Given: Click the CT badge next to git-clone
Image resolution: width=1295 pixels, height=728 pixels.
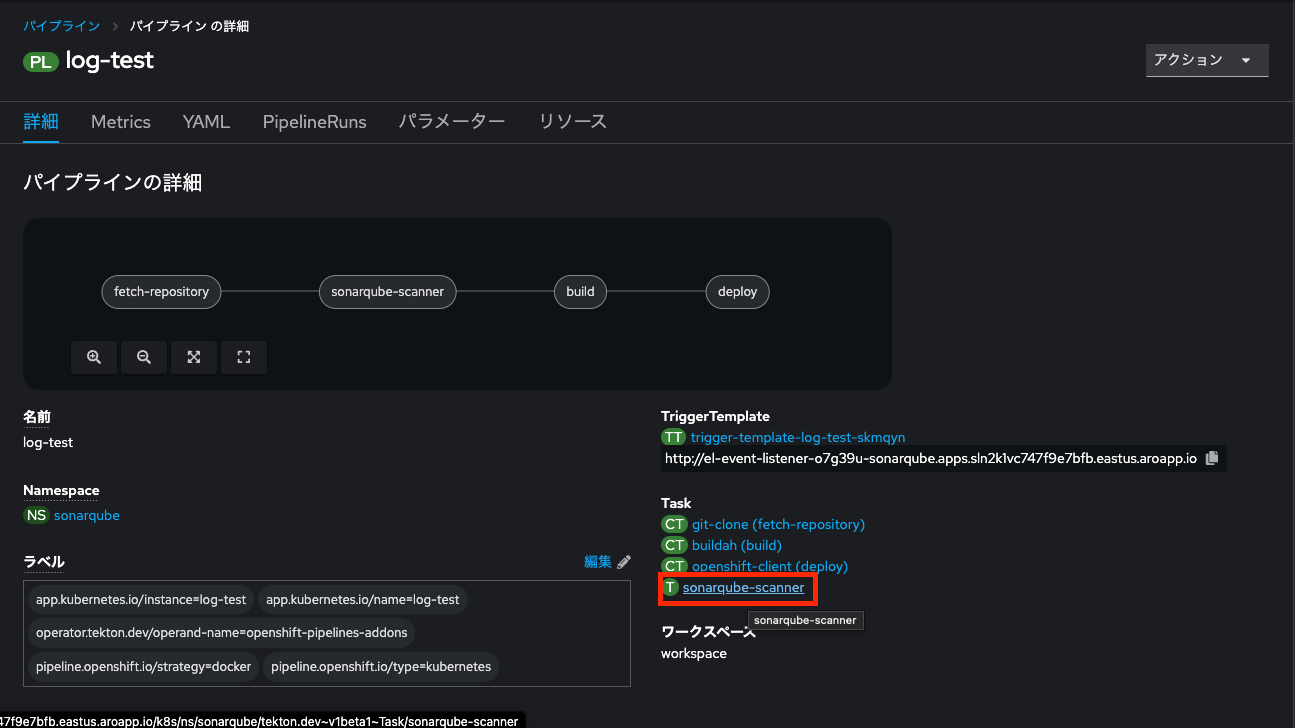Looking at the screenshot, I should coord(674,523).
